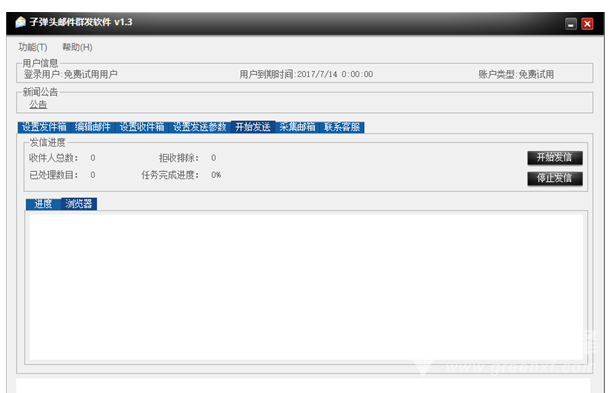Select the 开始发送 tab

[253, 126]
